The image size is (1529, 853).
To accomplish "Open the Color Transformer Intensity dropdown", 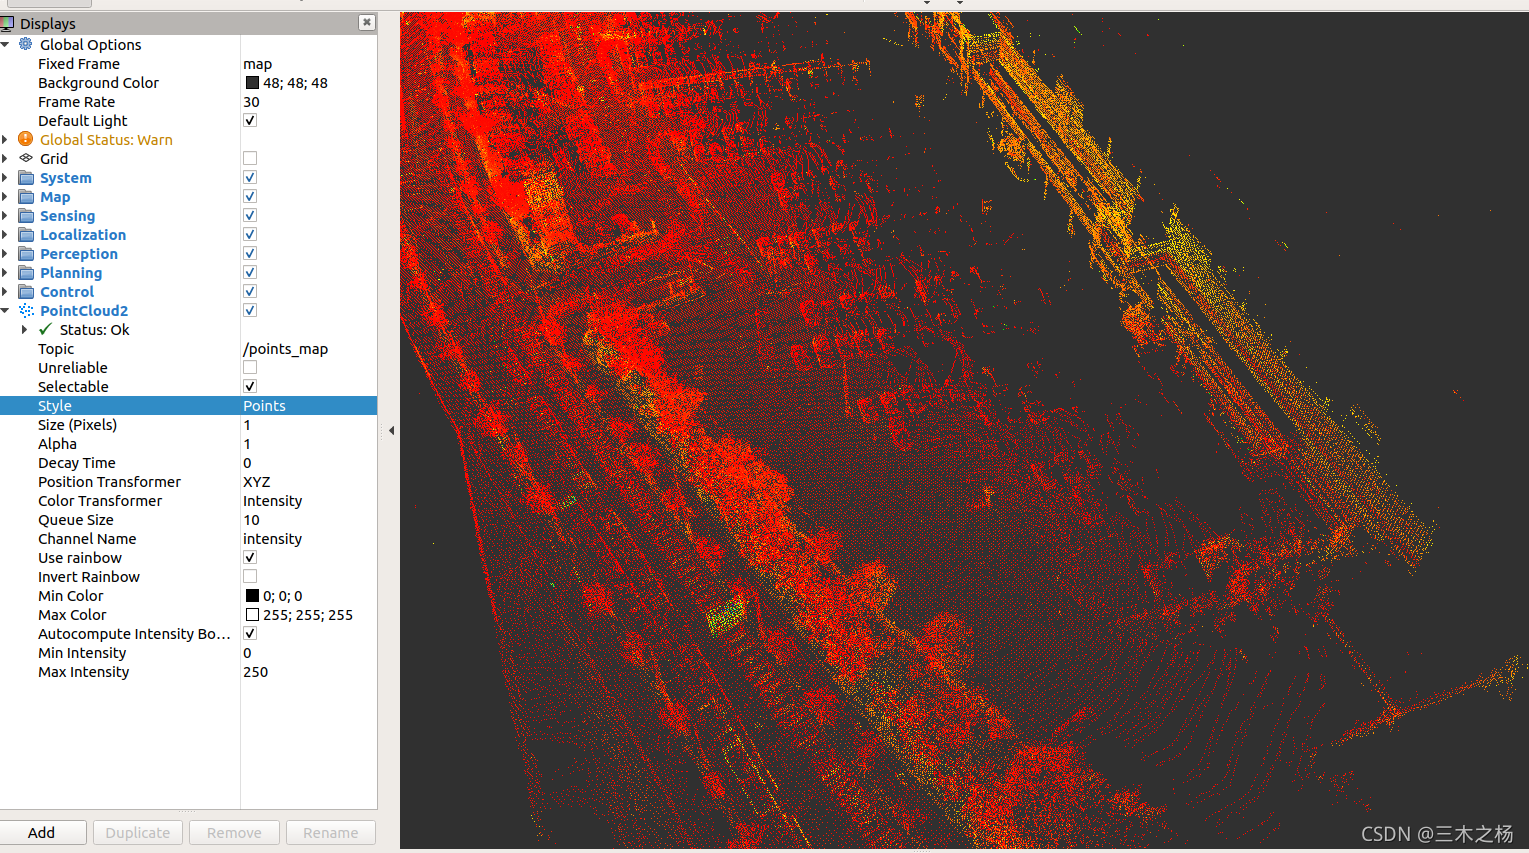I will coord(309,500).
